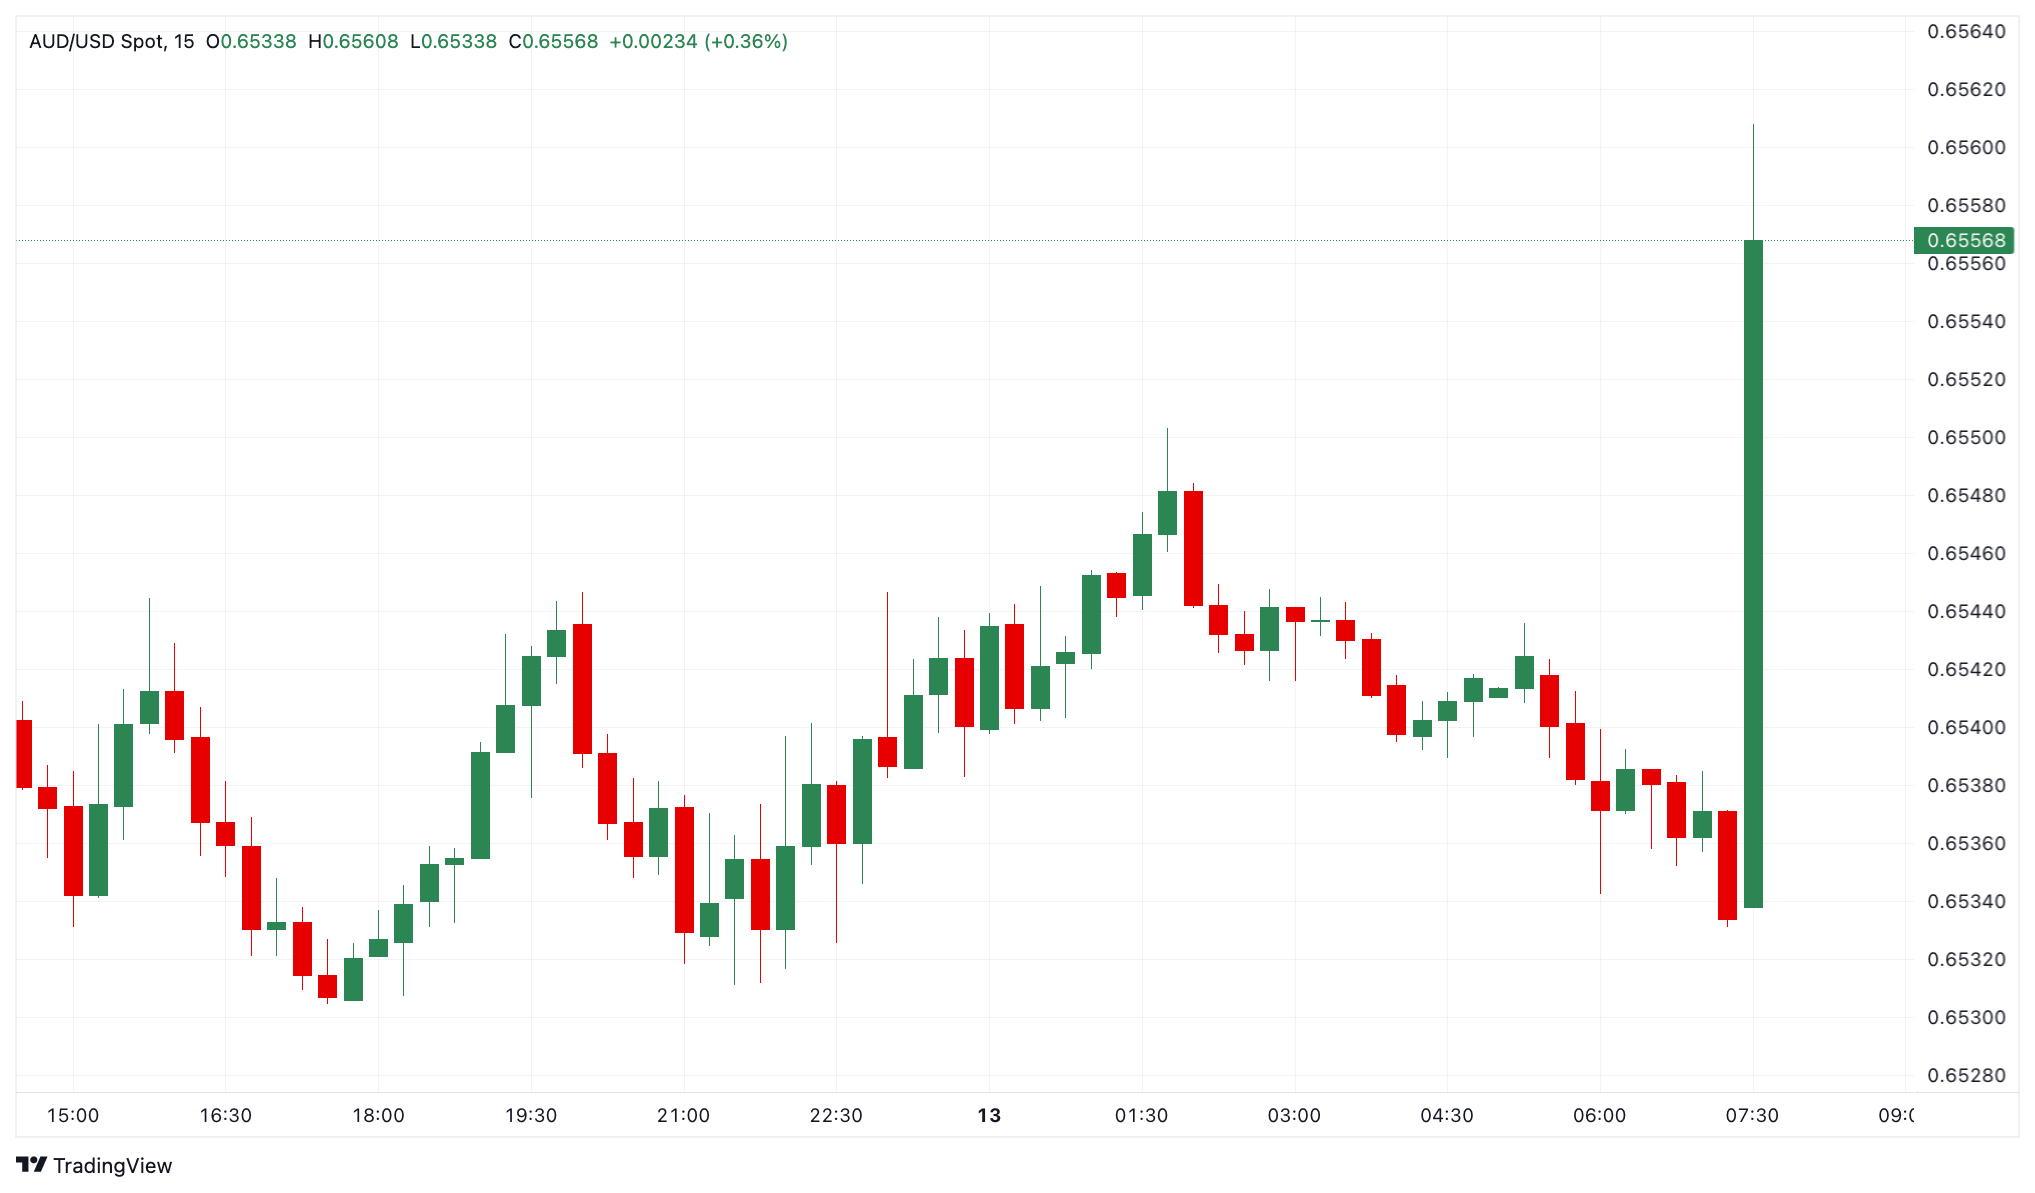2035x1193 pixels.
Task: Select the 21:00 time axis label
Action: click(x=683, y=1116)
